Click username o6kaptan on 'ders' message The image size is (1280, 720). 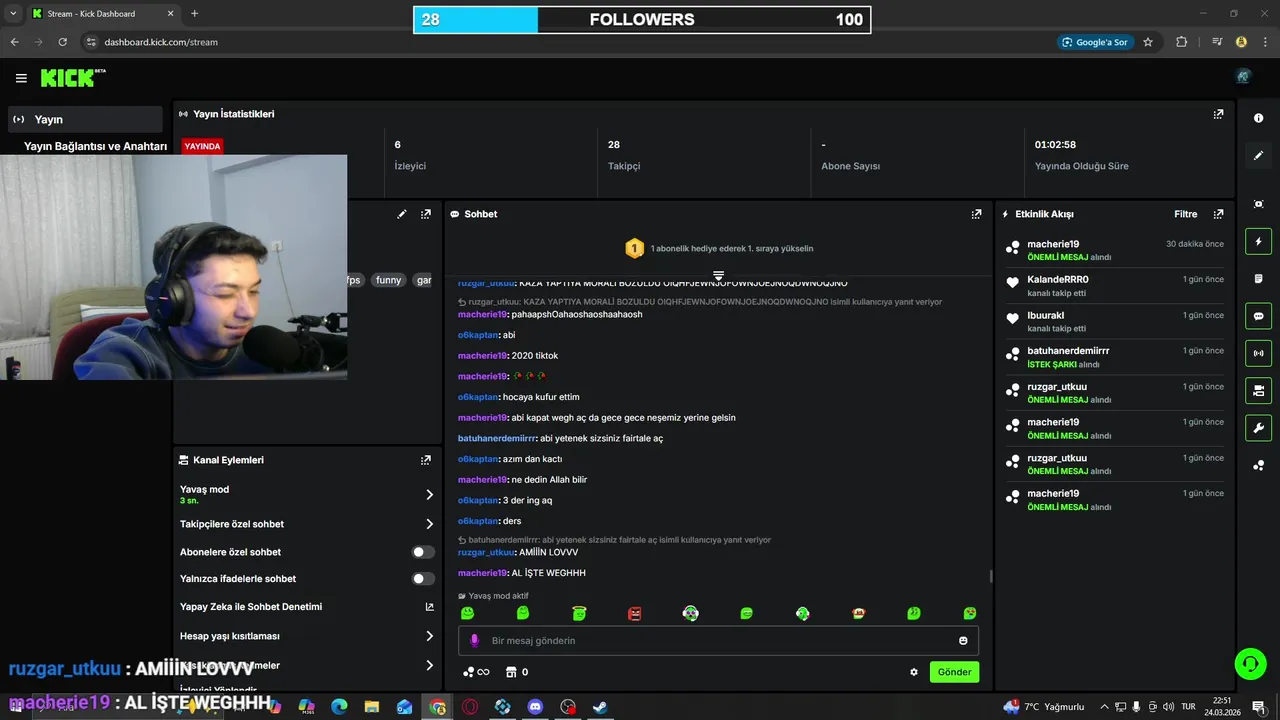pyautogui.click(x=478, y=521)
